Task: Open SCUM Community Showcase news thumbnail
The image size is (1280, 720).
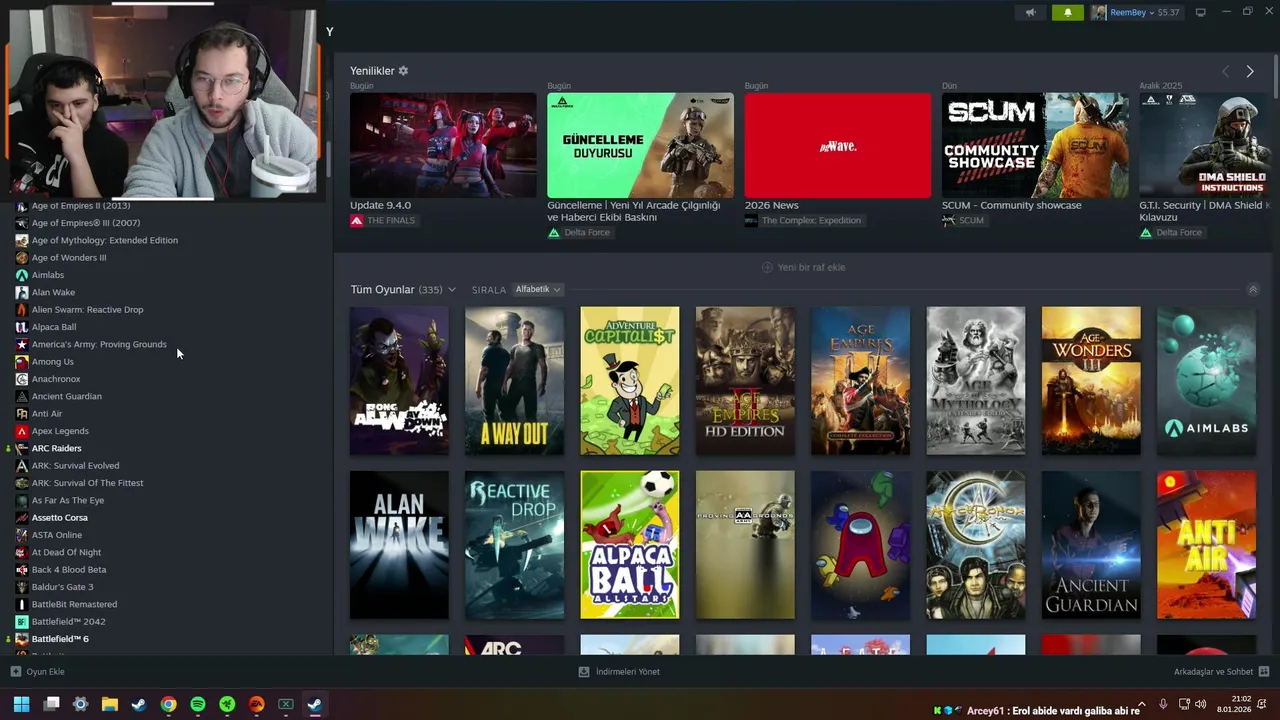Action: (x=1035, y=145)
